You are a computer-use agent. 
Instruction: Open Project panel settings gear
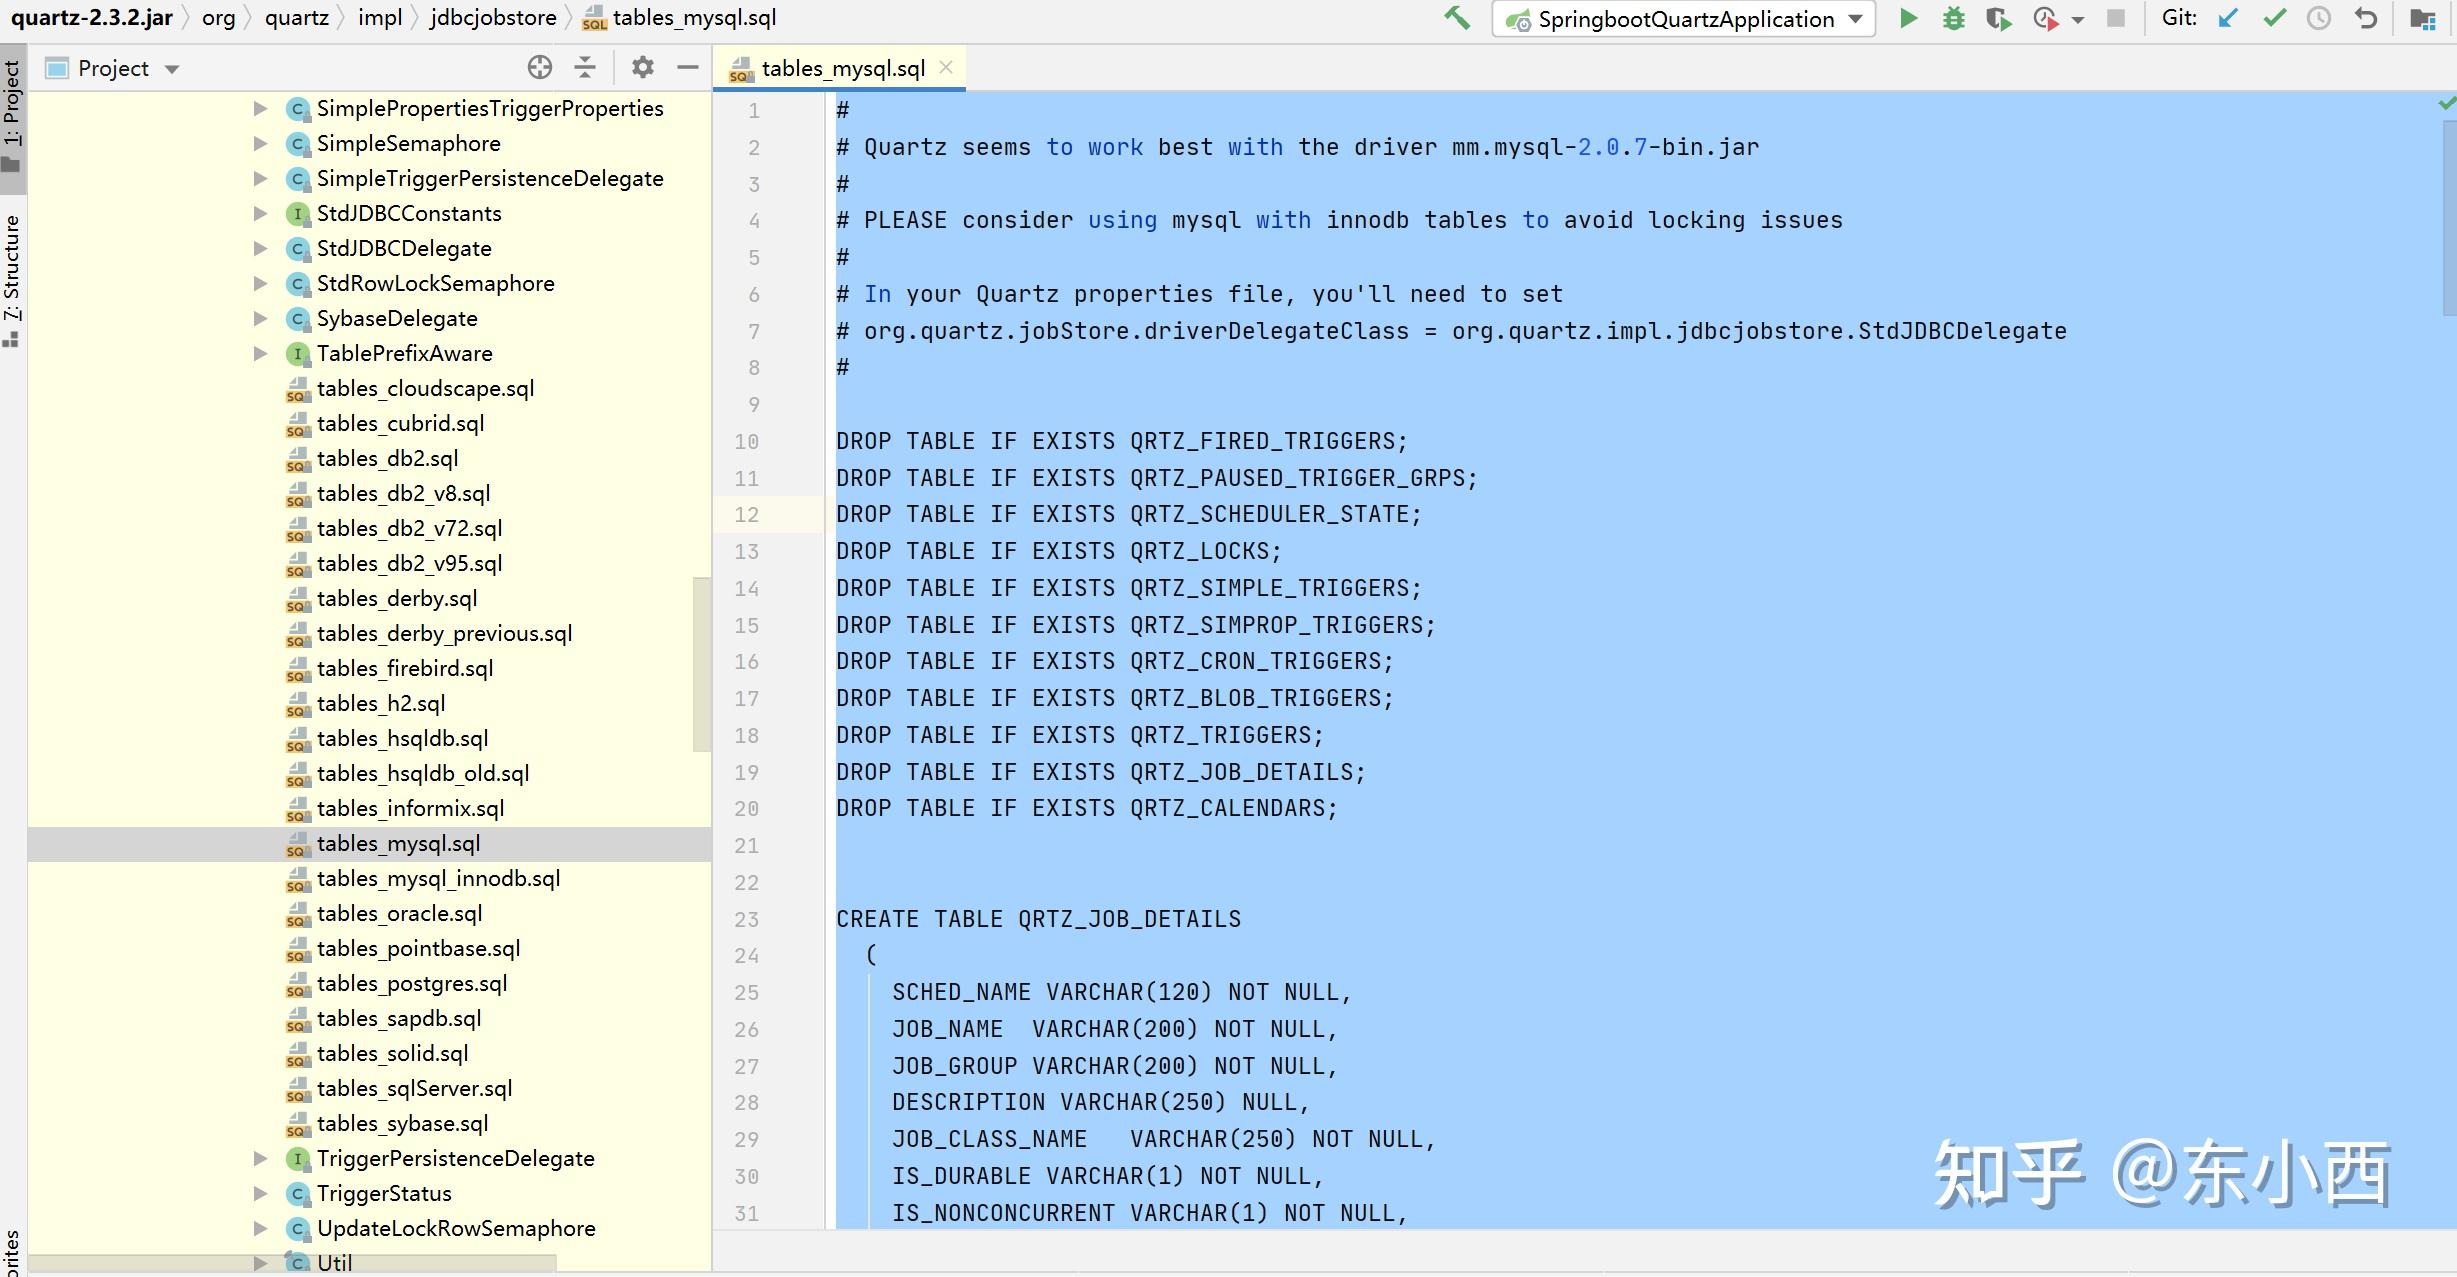642,67
